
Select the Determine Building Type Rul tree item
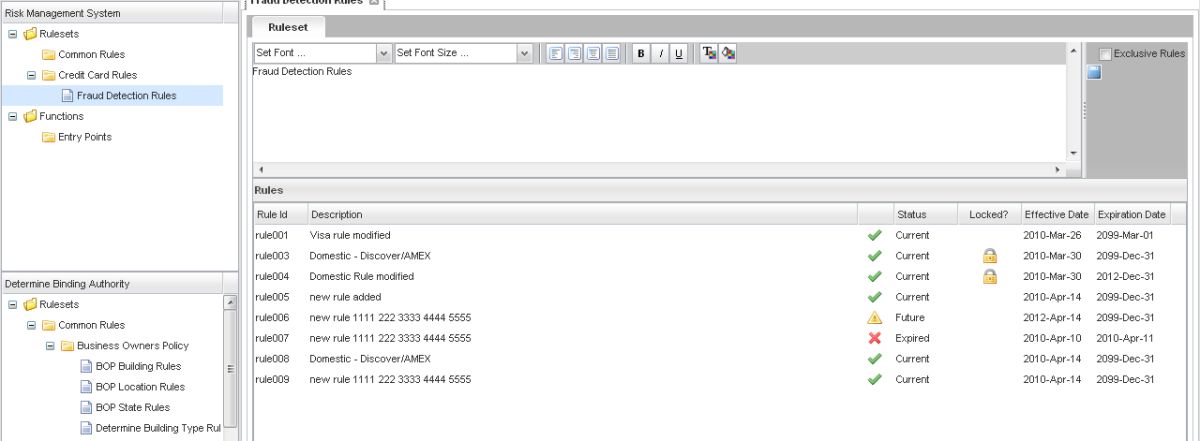(158, 428)
